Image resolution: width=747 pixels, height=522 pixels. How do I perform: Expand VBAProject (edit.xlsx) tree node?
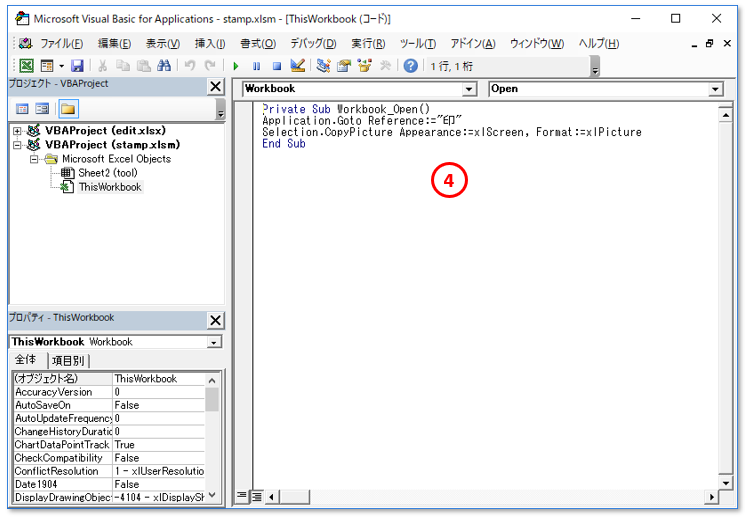click(17, 131)
